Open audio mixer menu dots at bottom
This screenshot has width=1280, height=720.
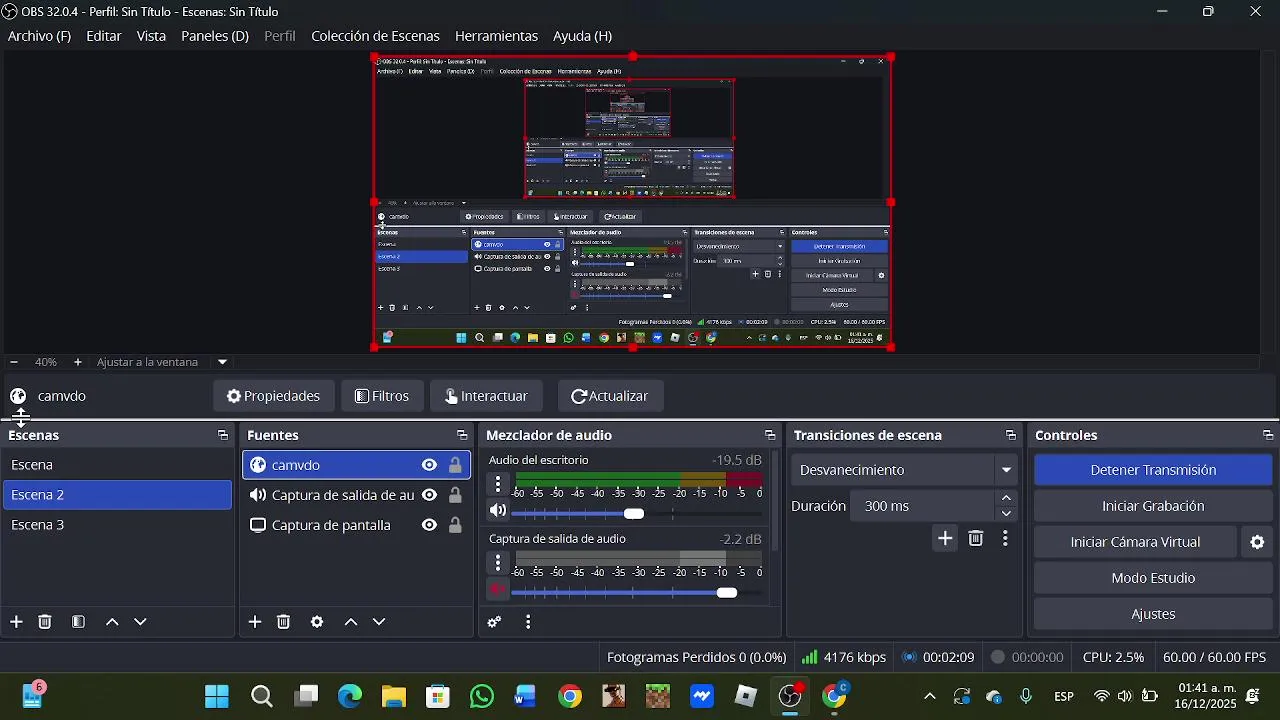528,622
